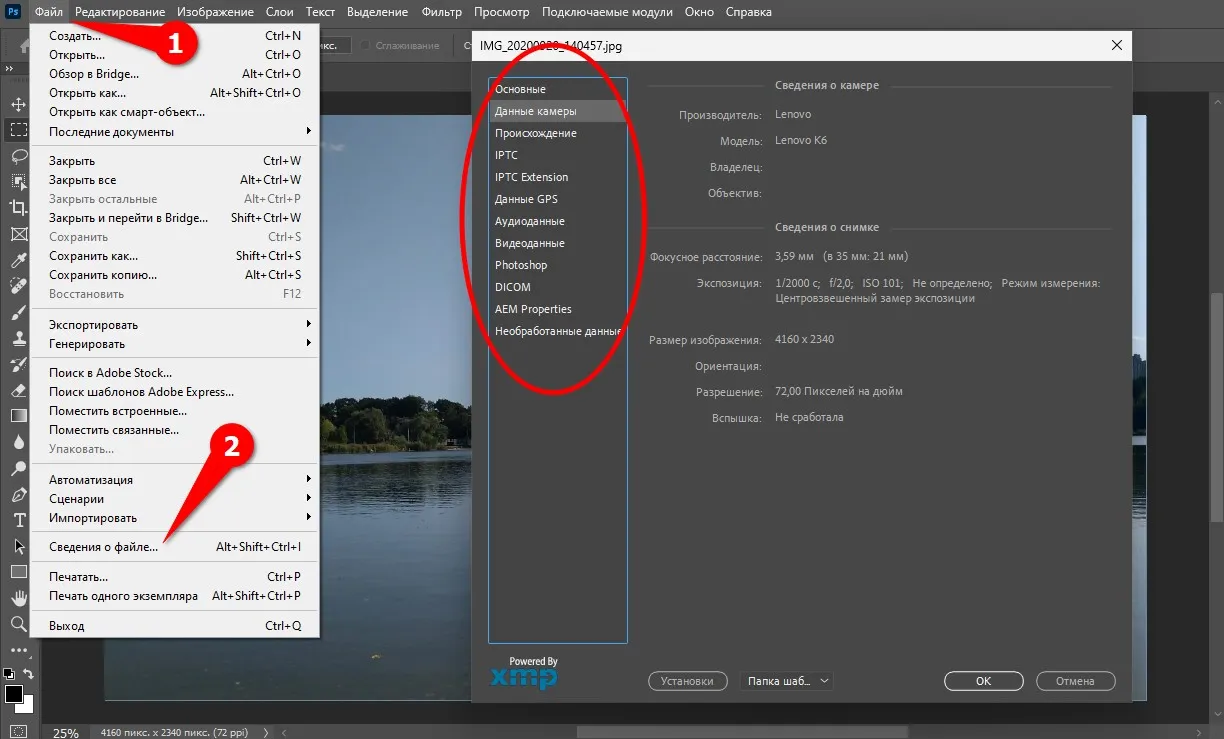Image resolution: width=1224 pixels, height=739 pixels.
Task: Open the Папка шаблонов dropdown
Action: coord(786,681)
